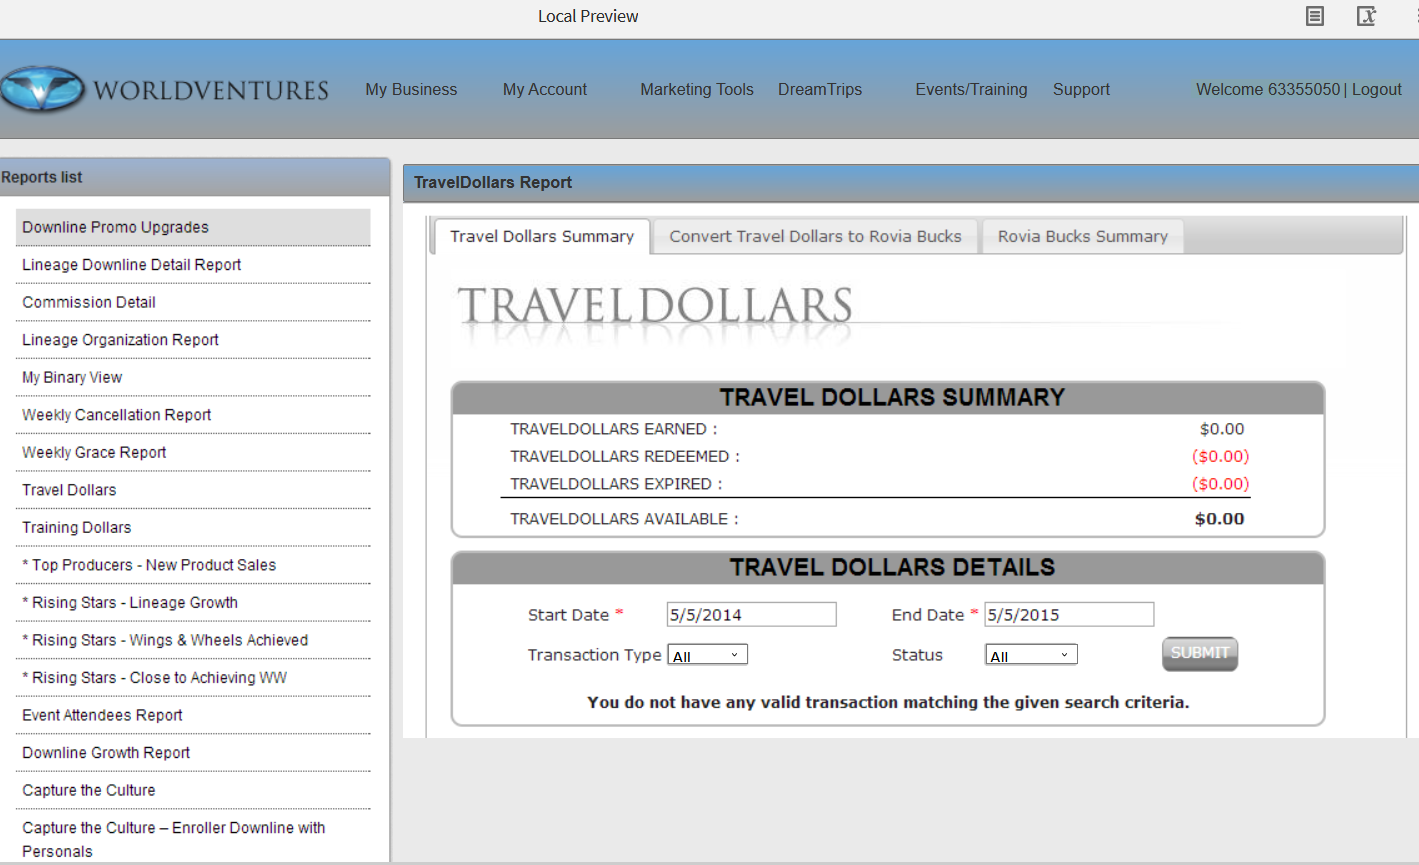Switch to the Travel Dollars Summary tab
This screenshot has width=1419, height=865.
[x=542, y=237]
